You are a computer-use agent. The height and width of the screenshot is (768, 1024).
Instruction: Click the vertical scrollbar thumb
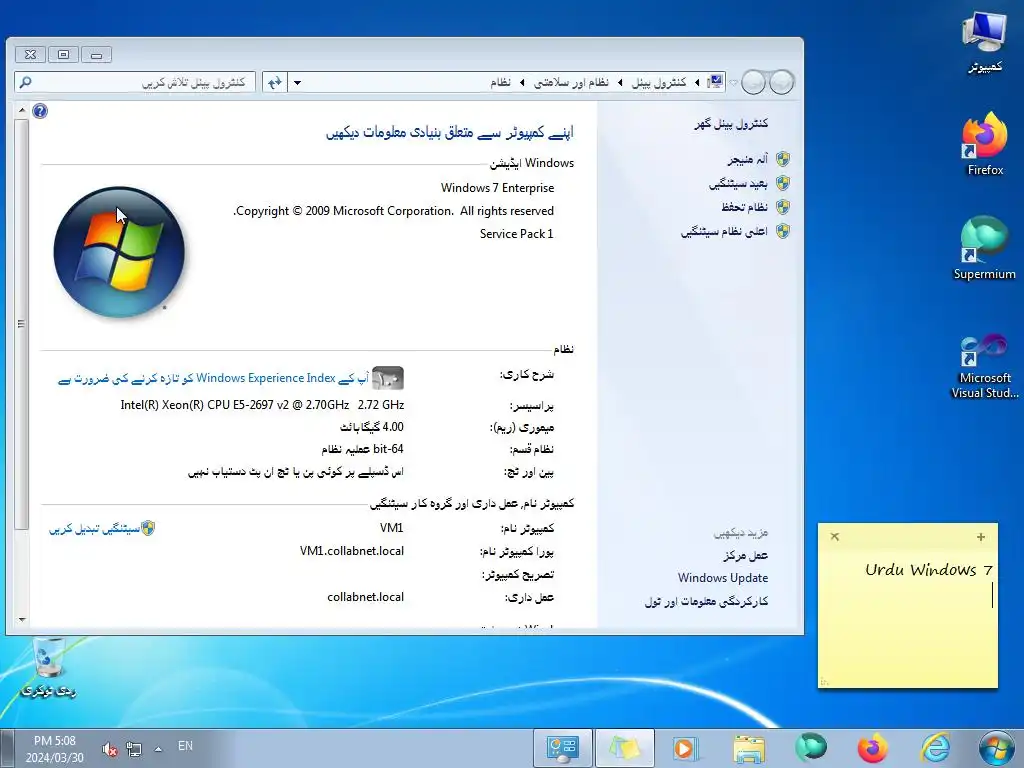point(22,324)
